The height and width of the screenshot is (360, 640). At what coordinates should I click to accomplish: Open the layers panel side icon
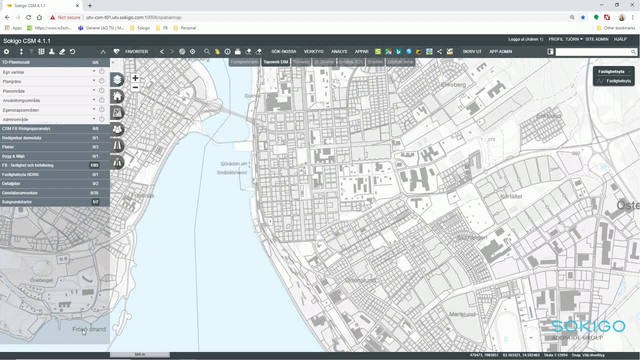[x=118, y=80]
